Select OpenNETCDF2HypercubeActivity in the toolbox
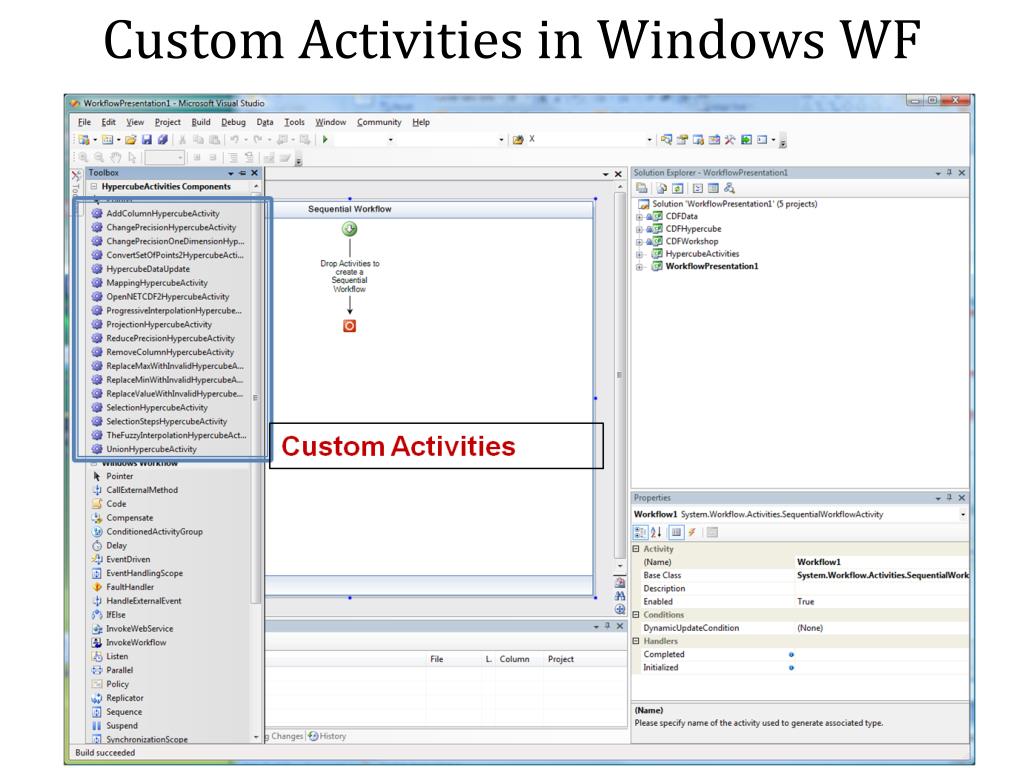1024x768 pixels. 168,296
